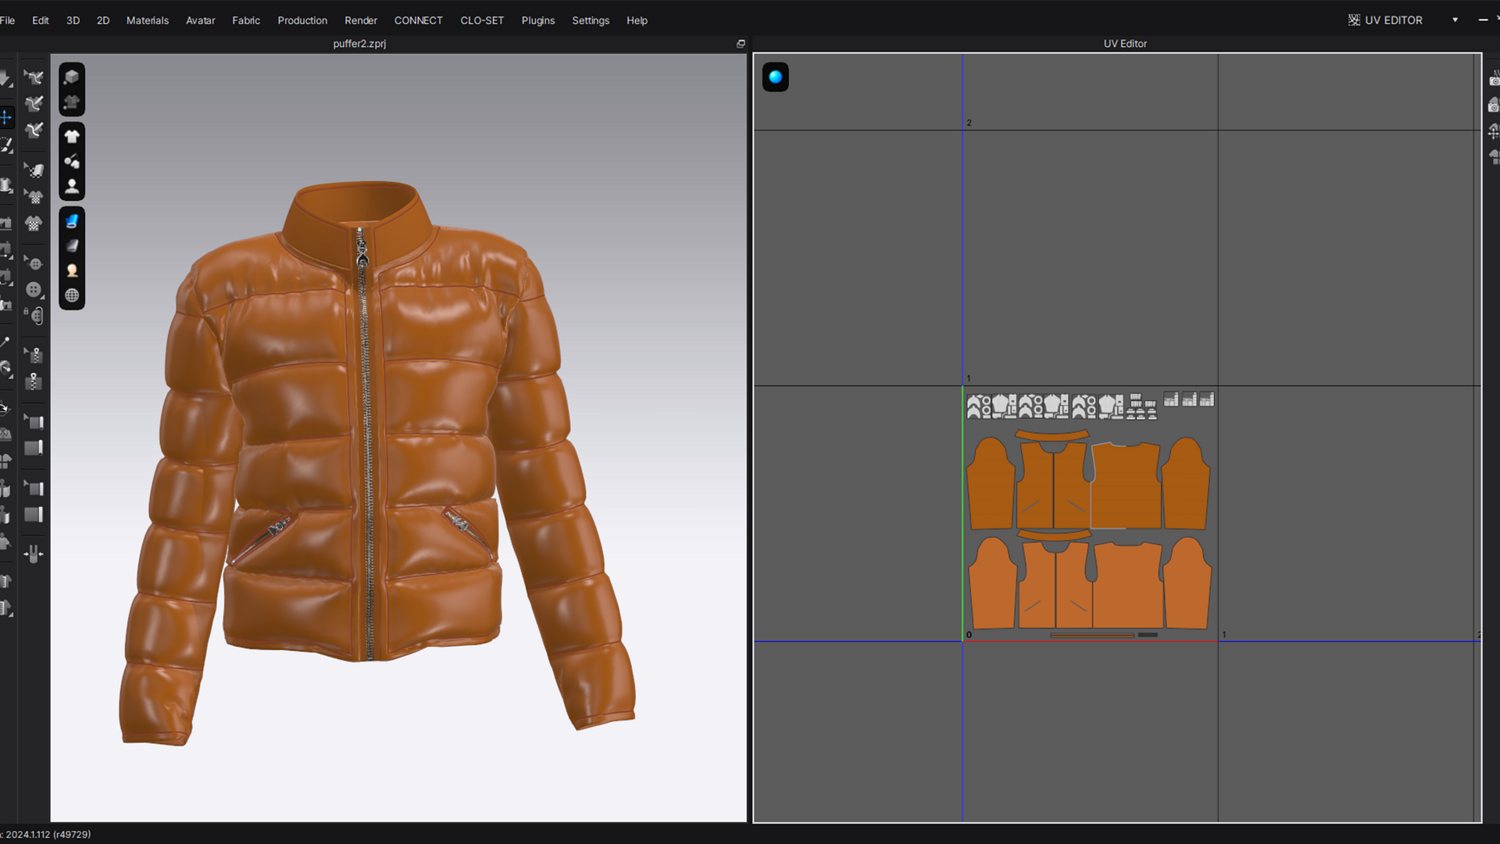The image size is (1500, 844).
Task: Select the puffer2.zprj window title
Action: click(x=359, y=44)
